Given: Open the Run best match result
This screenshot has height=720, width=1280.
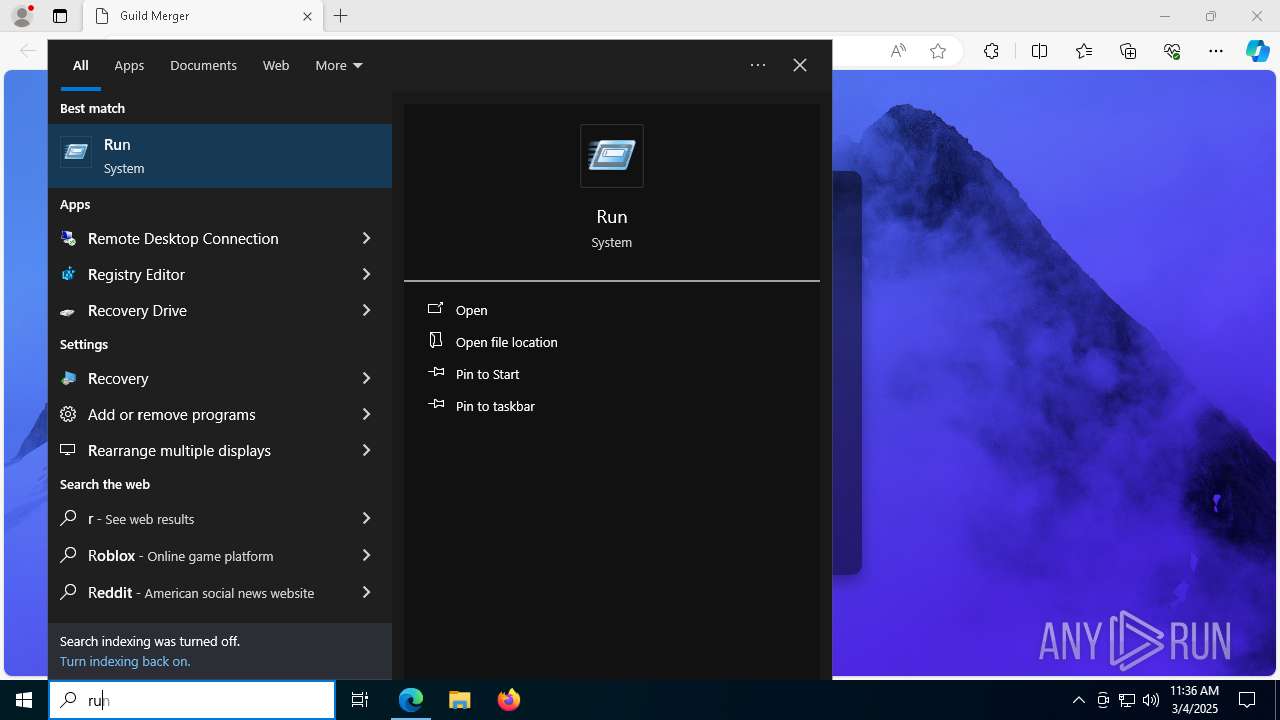Looking at the screenshot, I should click(x=220, y=156).
